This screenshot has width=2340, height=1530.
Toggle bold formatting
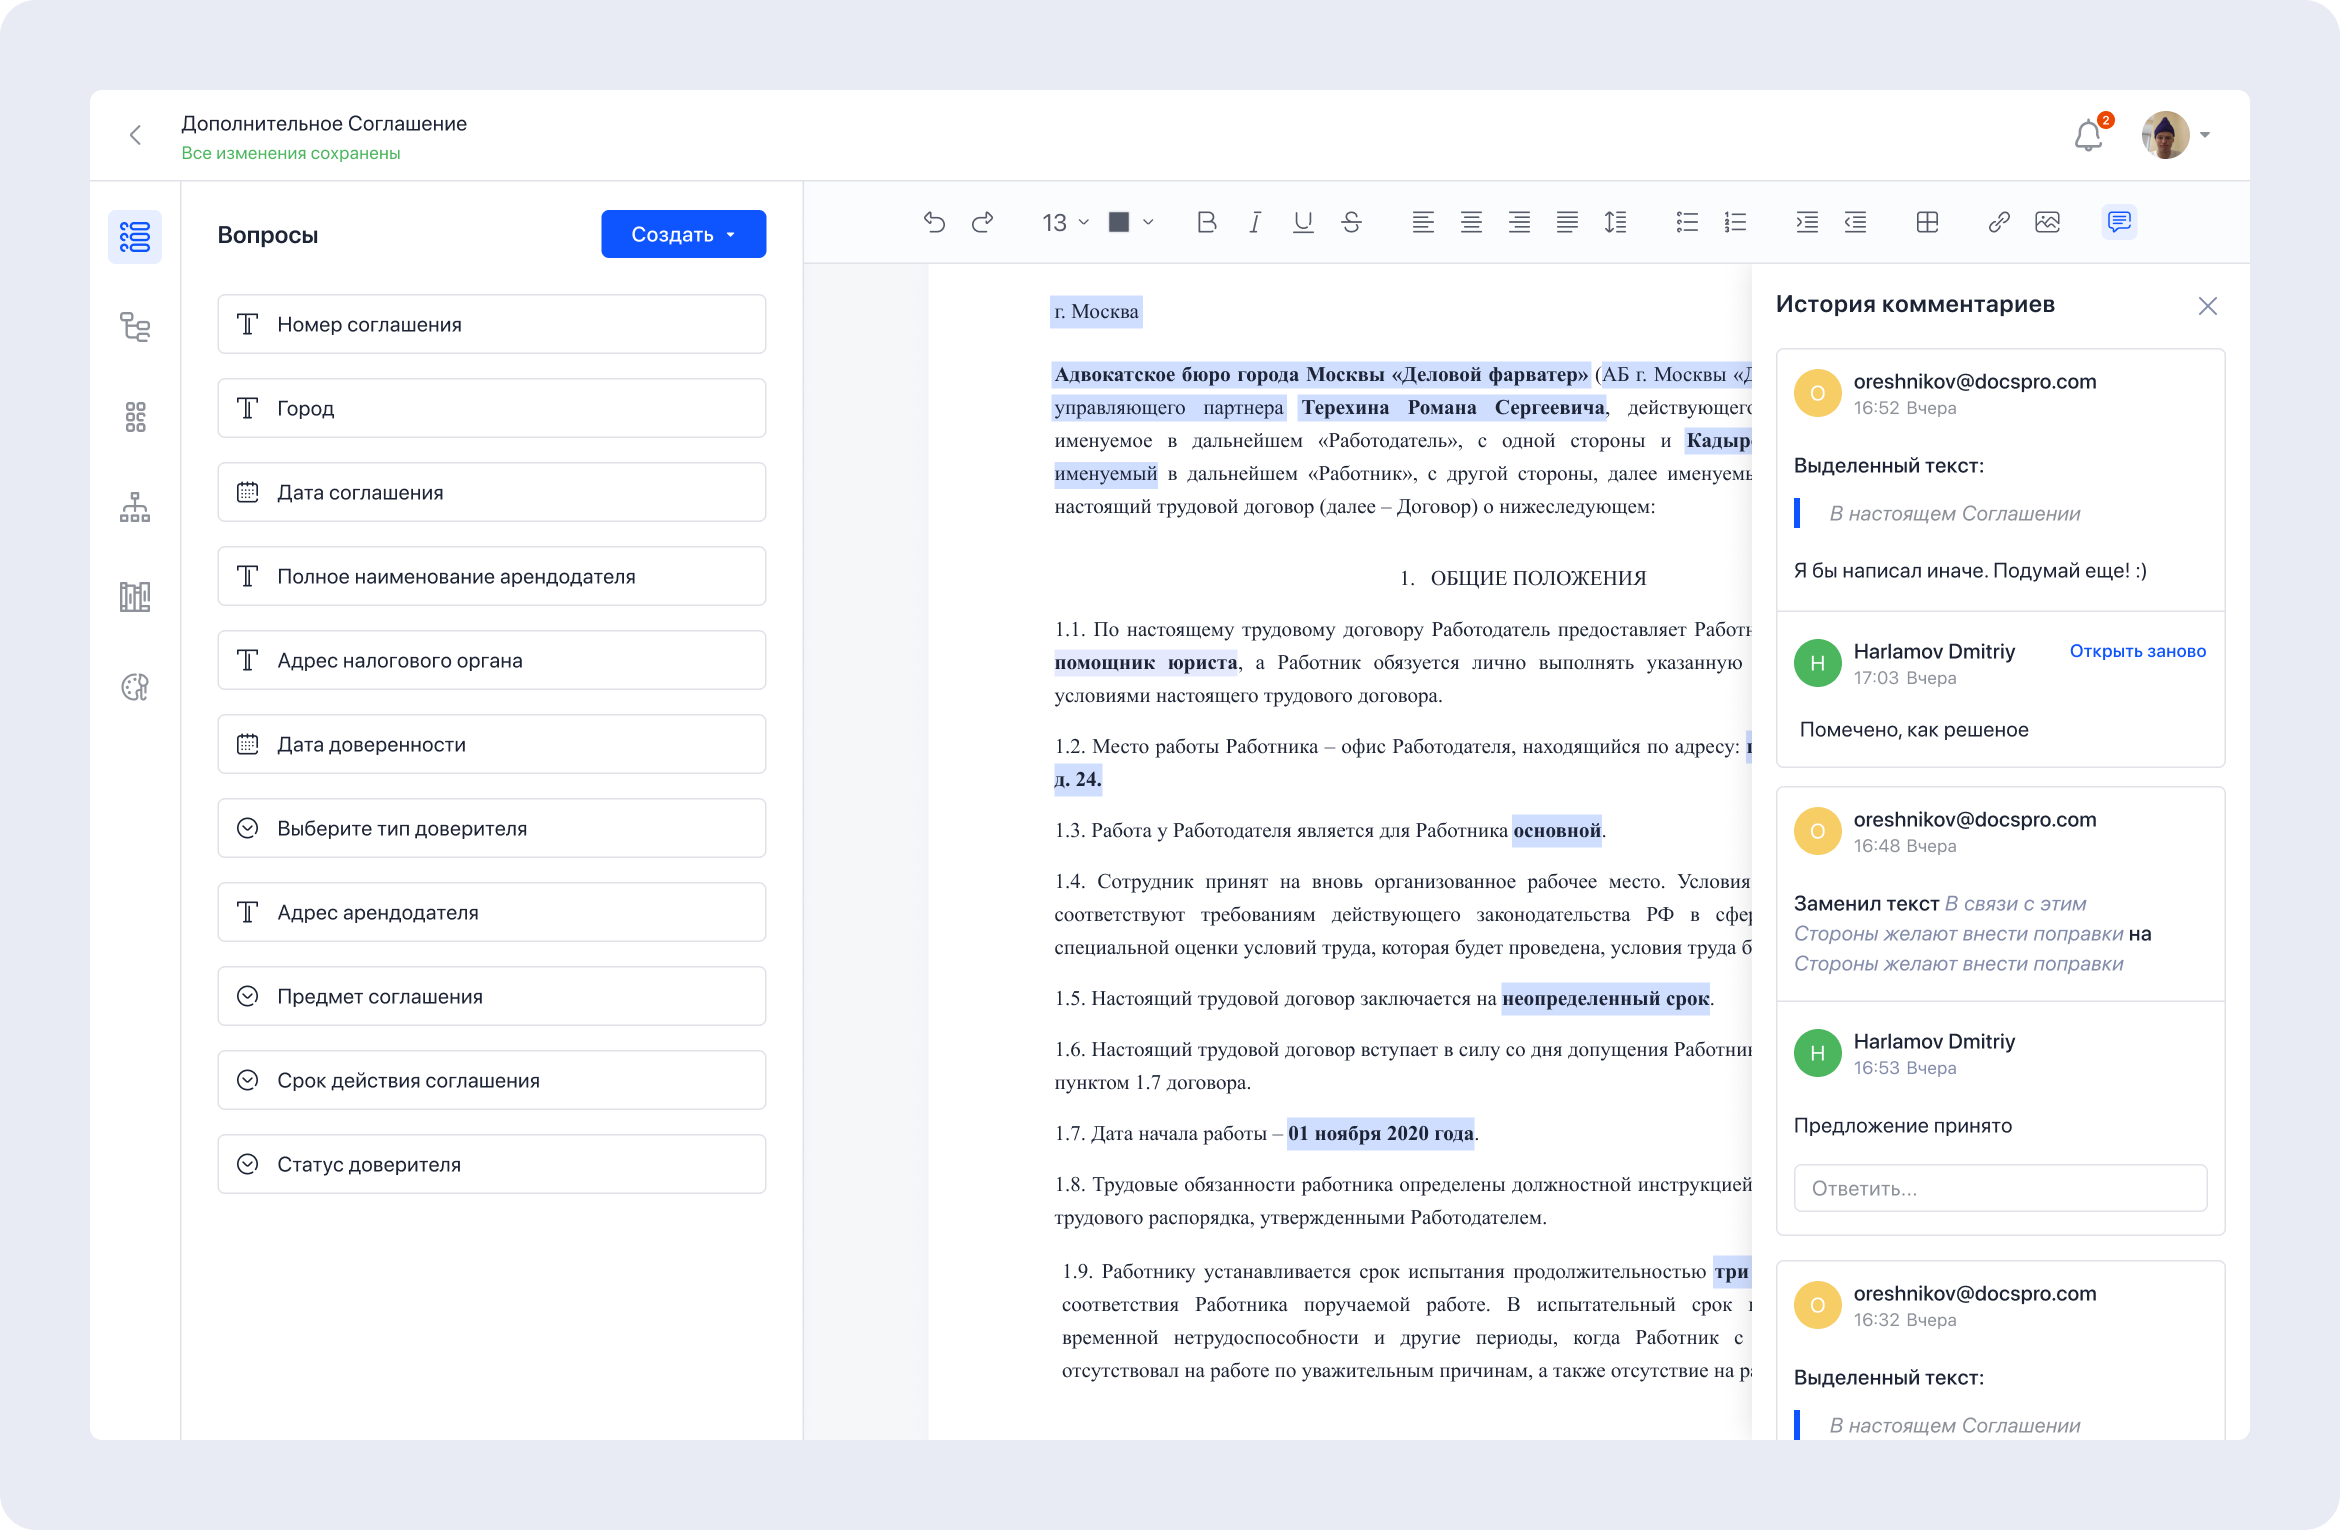coord(1207,222)
